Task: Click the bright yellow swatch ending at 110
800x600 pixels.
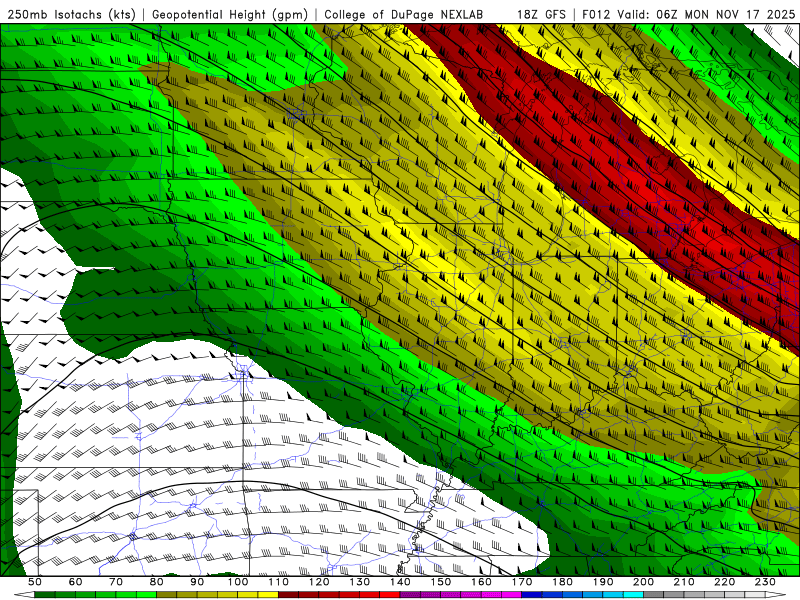Action: coord(268,594)
